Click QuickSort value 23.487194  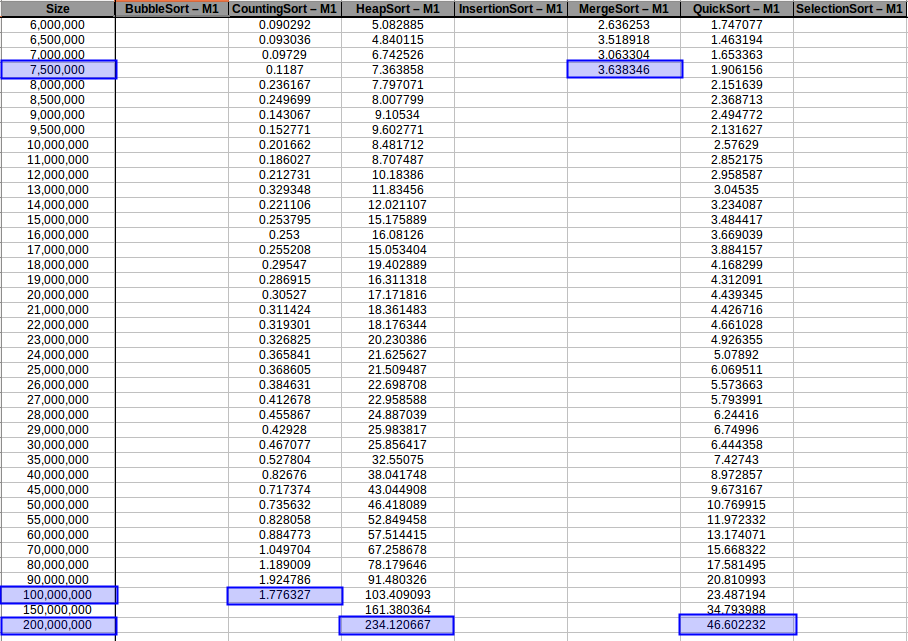(x=737, y=595)
